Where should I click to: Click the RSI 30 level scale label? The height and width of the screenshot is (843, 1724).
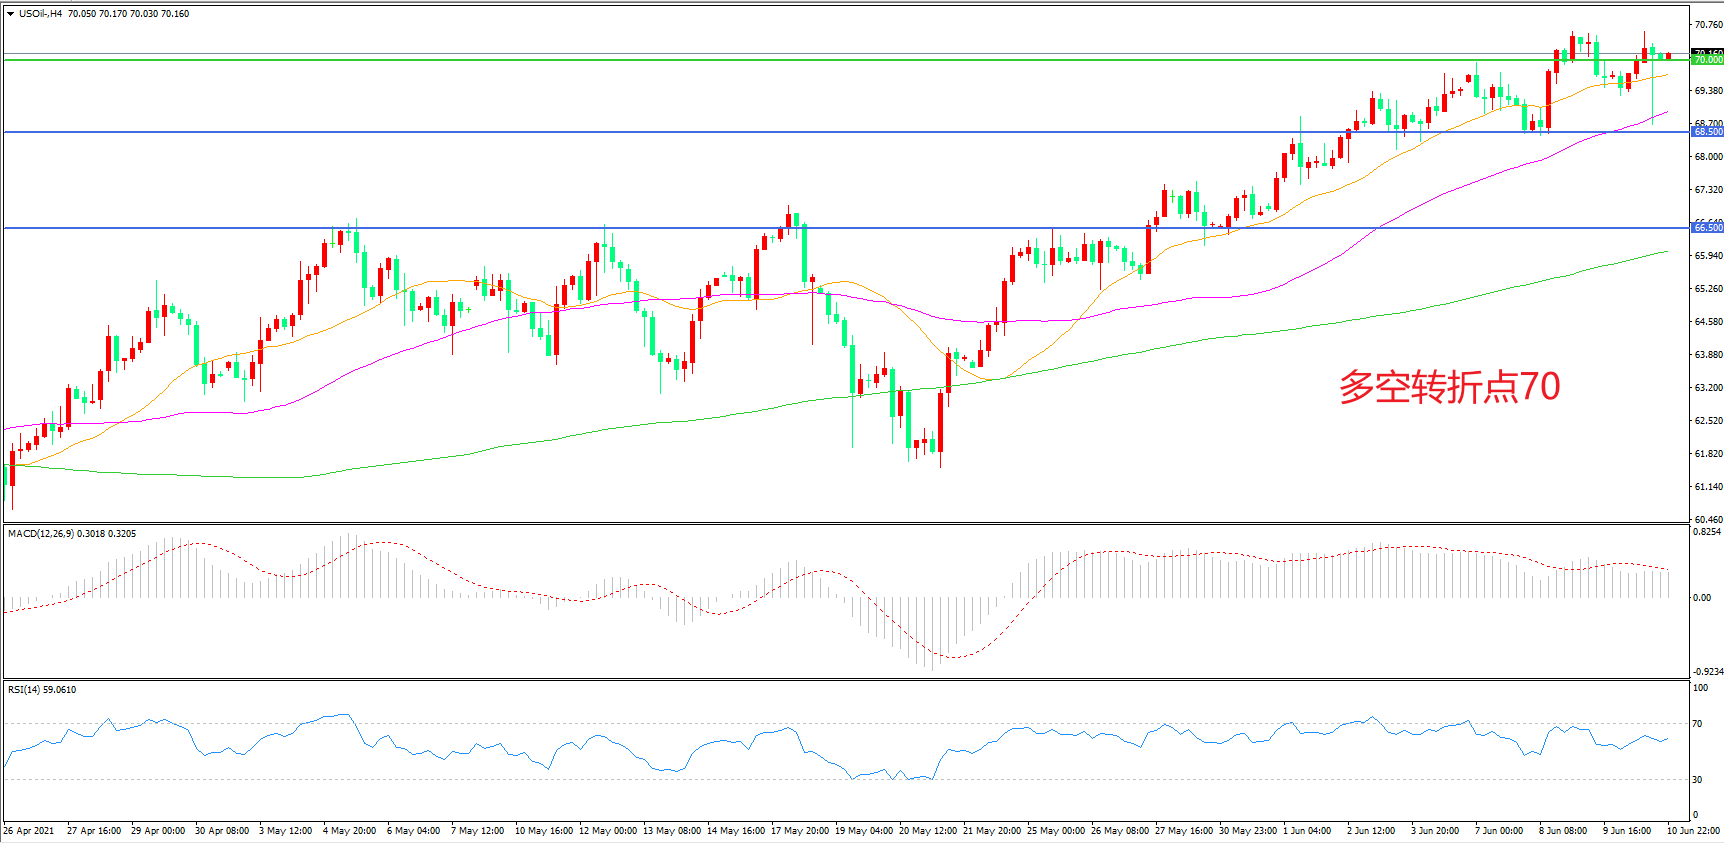tap(1699, 780)
